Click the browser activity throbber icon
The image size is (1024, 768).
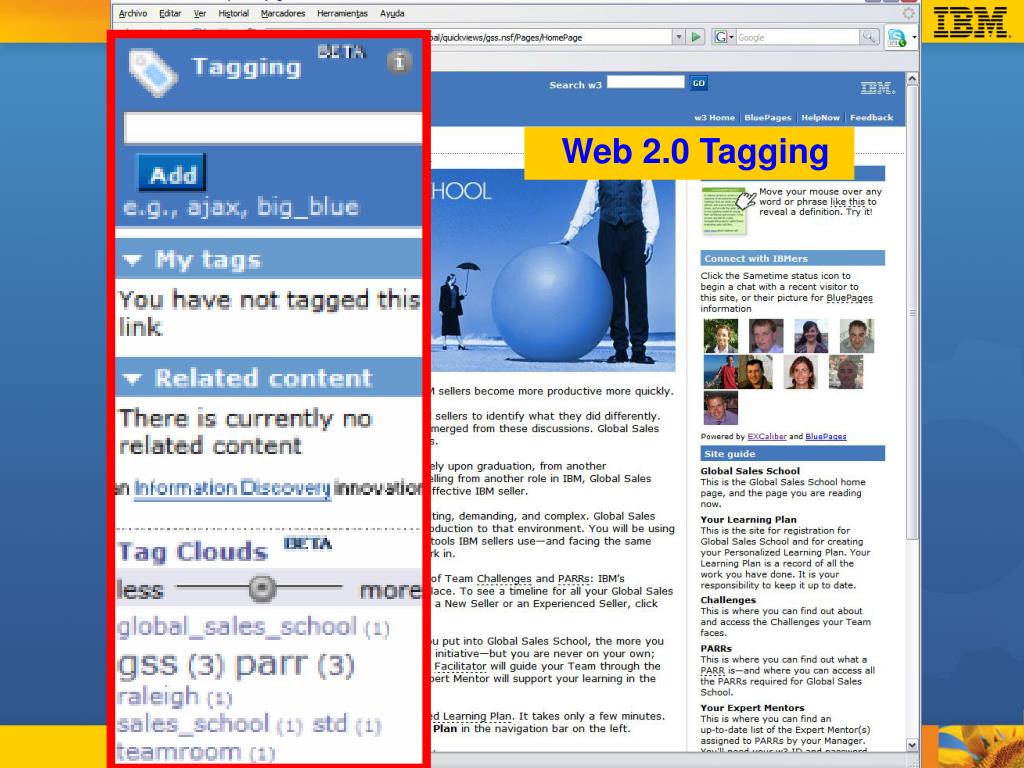point(908,13)
